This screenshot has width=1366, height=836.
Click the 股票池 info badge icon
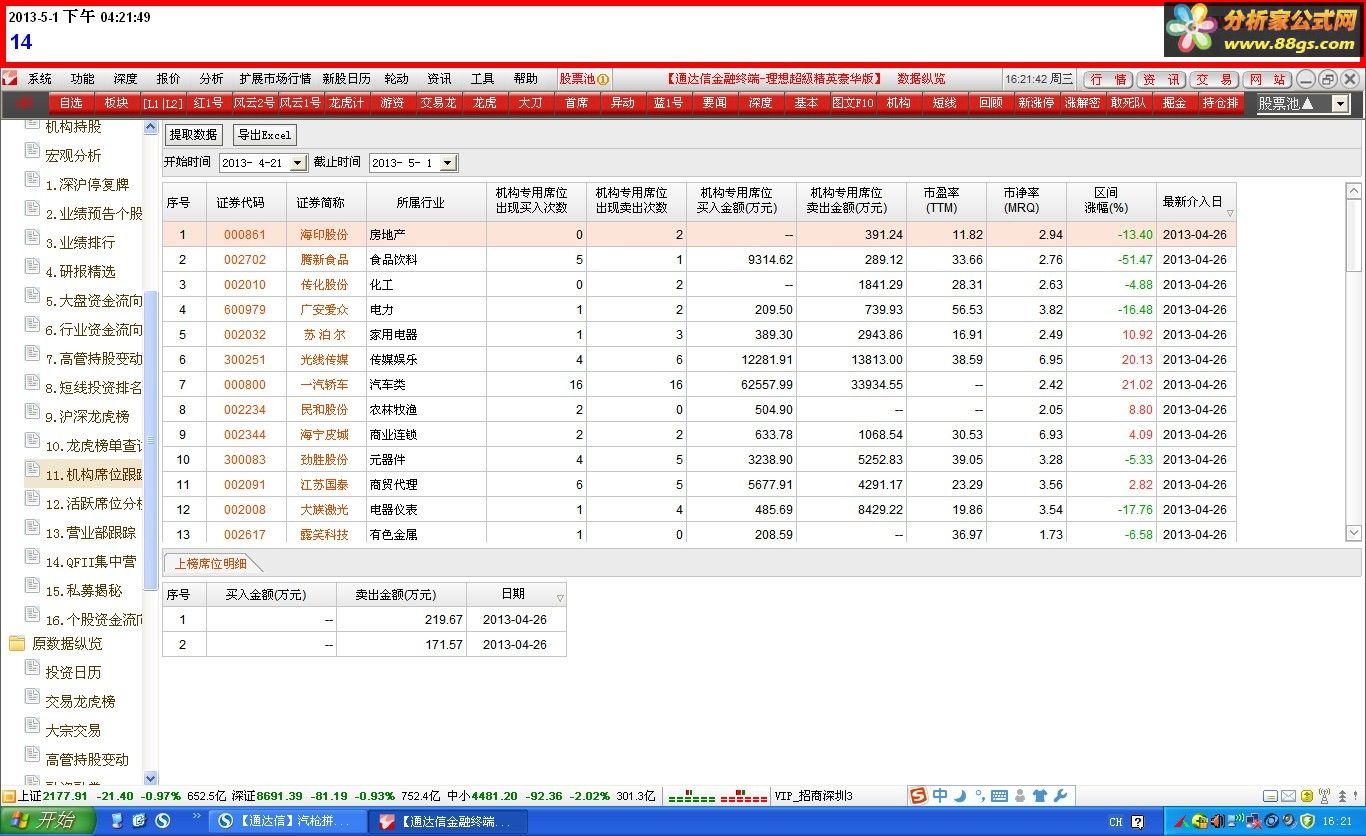pos(604,79)
